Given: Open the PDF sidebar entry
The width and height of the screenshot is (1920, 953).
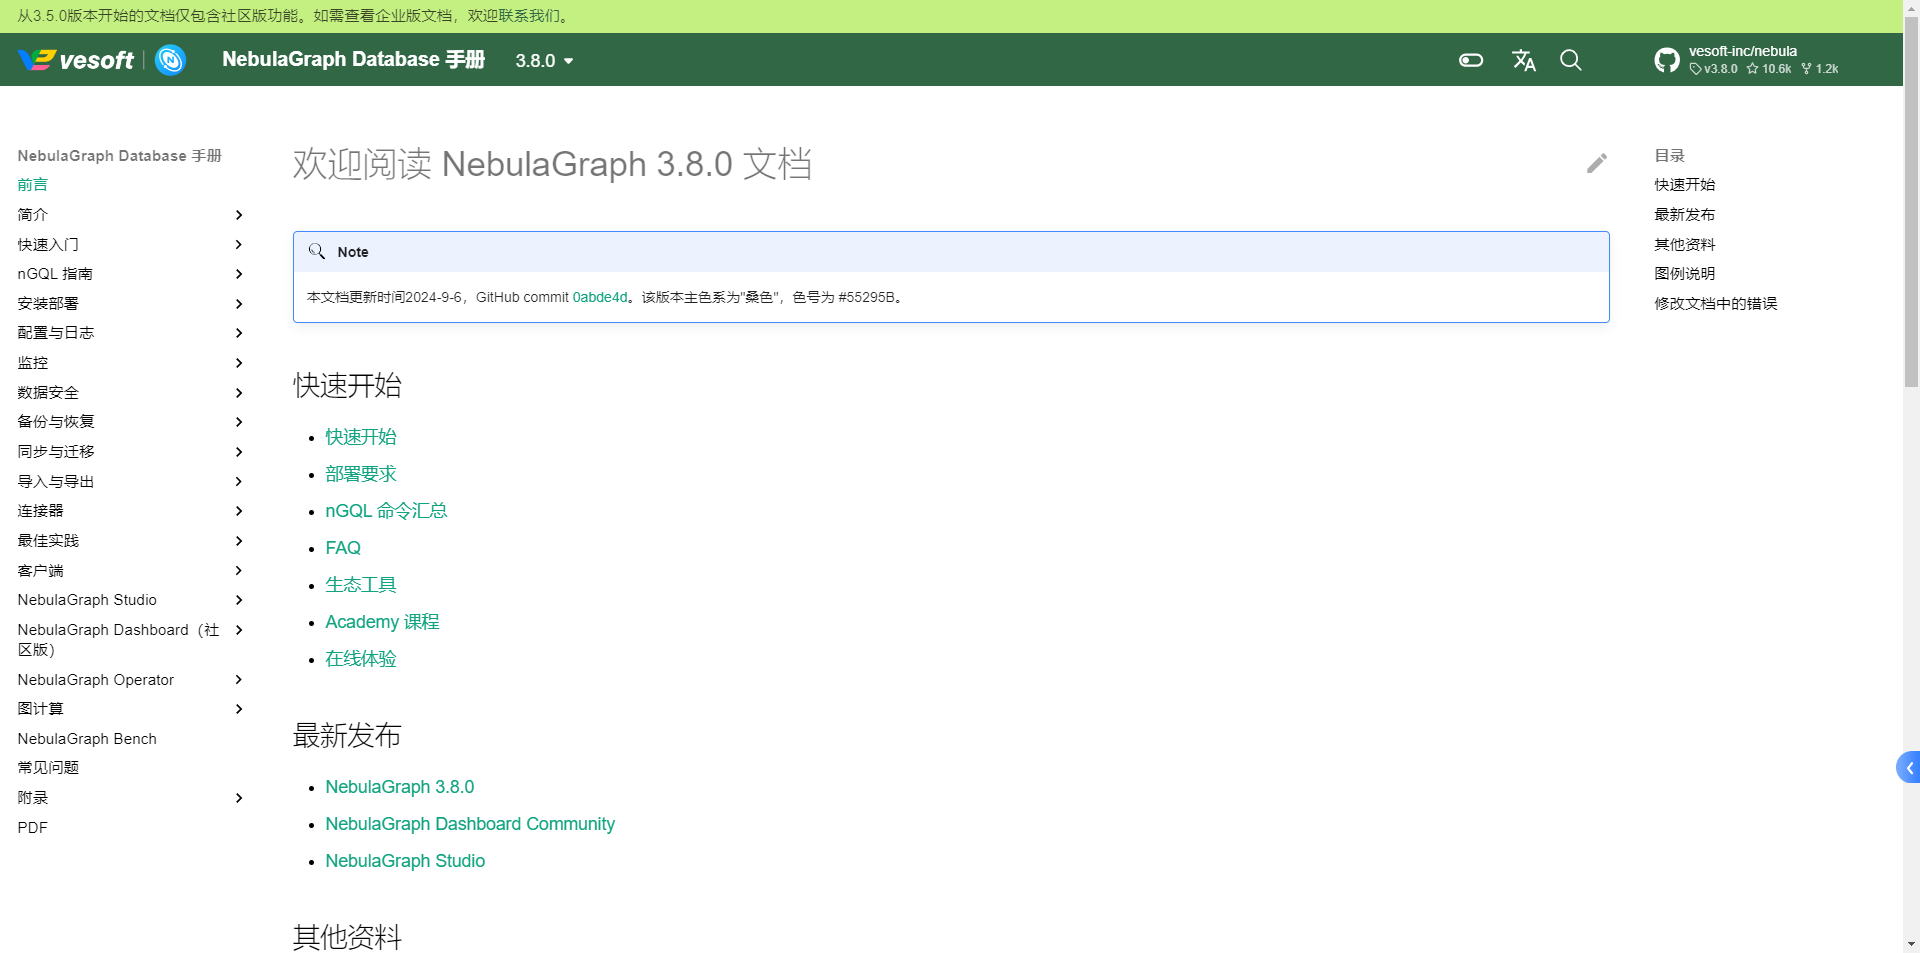Looking at the screenshot, I should [x=32, y=828].
